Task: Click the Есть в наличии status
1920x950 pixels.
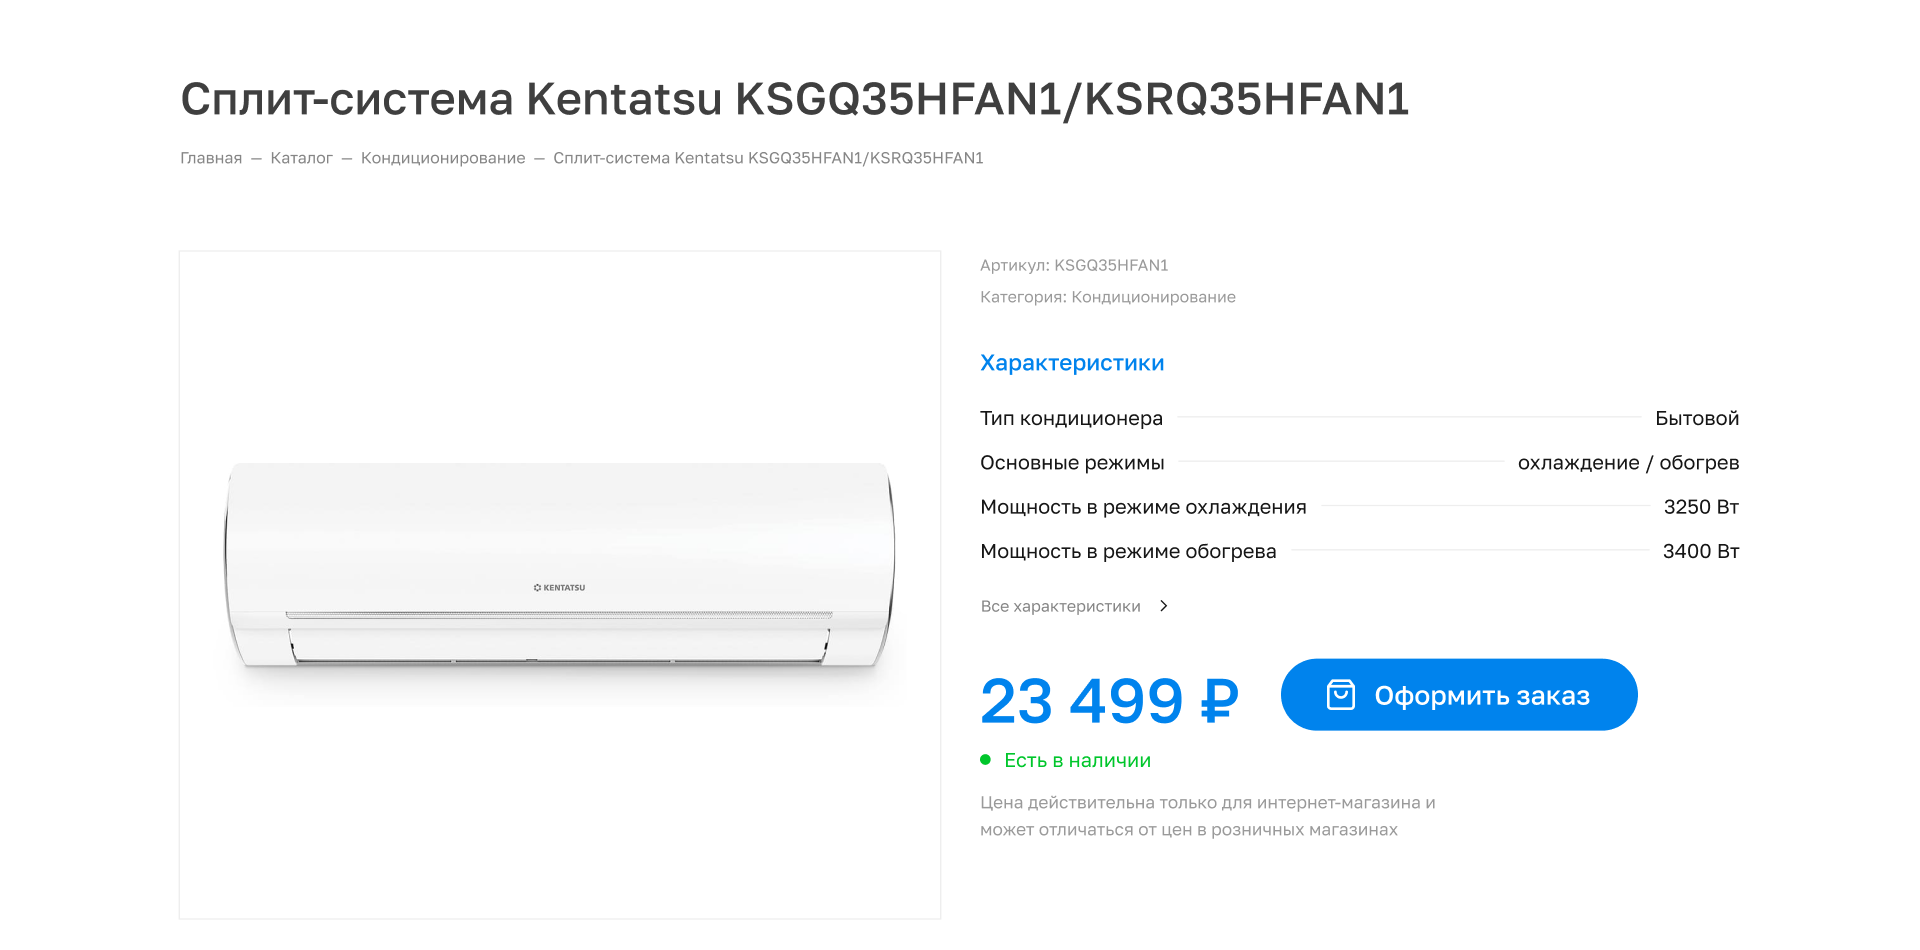Action: coord(1077,761)
